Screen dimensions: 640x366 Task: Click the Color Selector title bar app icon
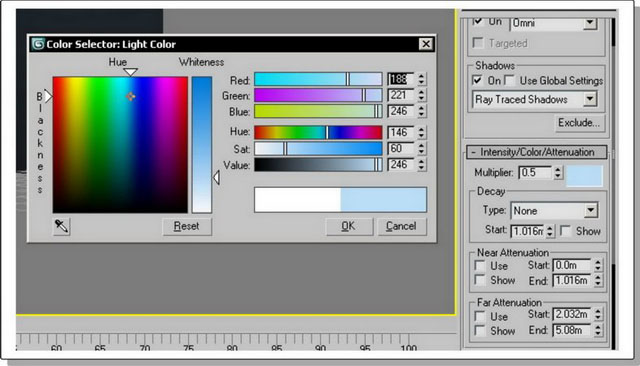pyautogui.click(x=38, y=44)
